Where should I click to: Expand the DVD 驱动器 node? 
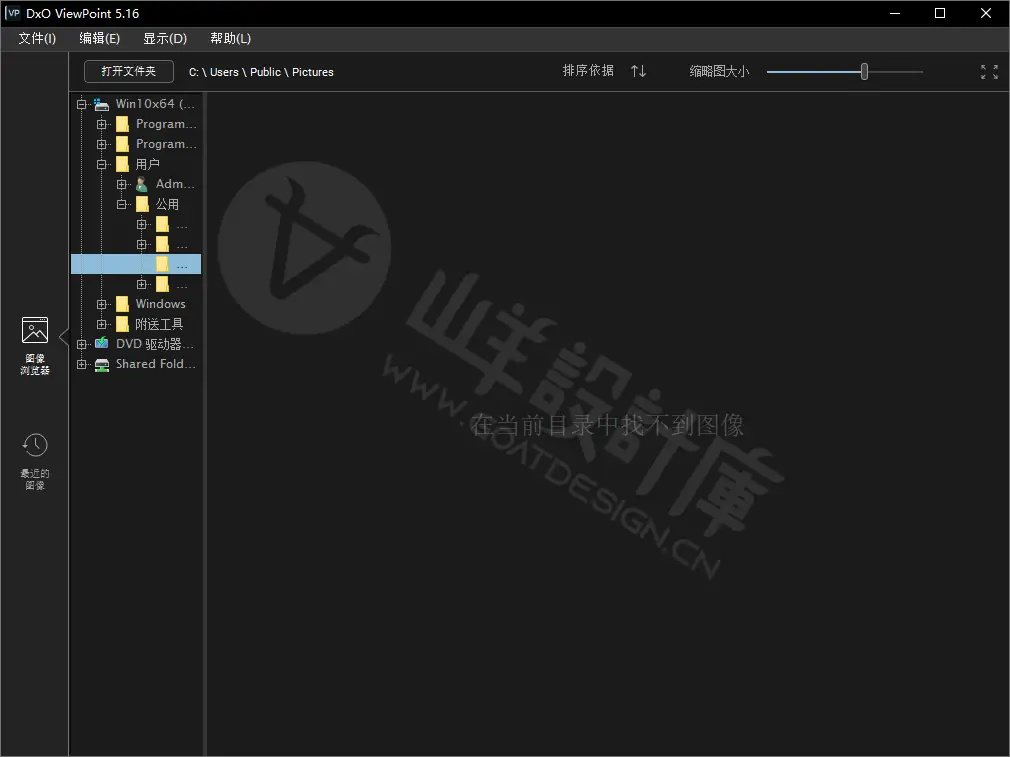pos(82,344)
